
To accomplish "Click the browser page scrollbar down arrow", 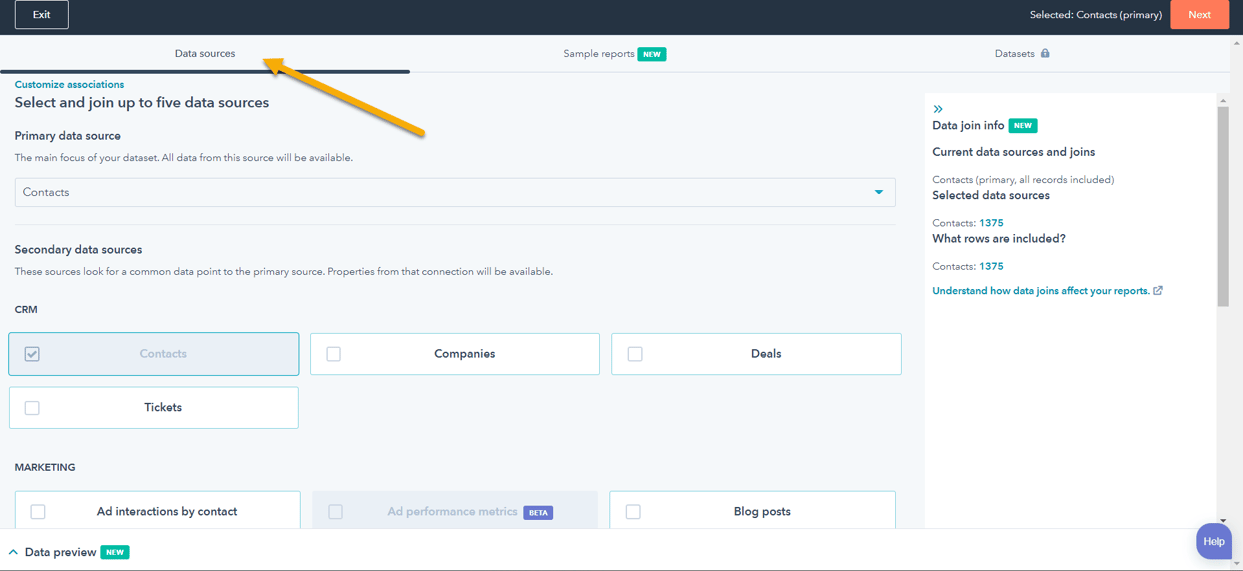I will (1237, 564).
